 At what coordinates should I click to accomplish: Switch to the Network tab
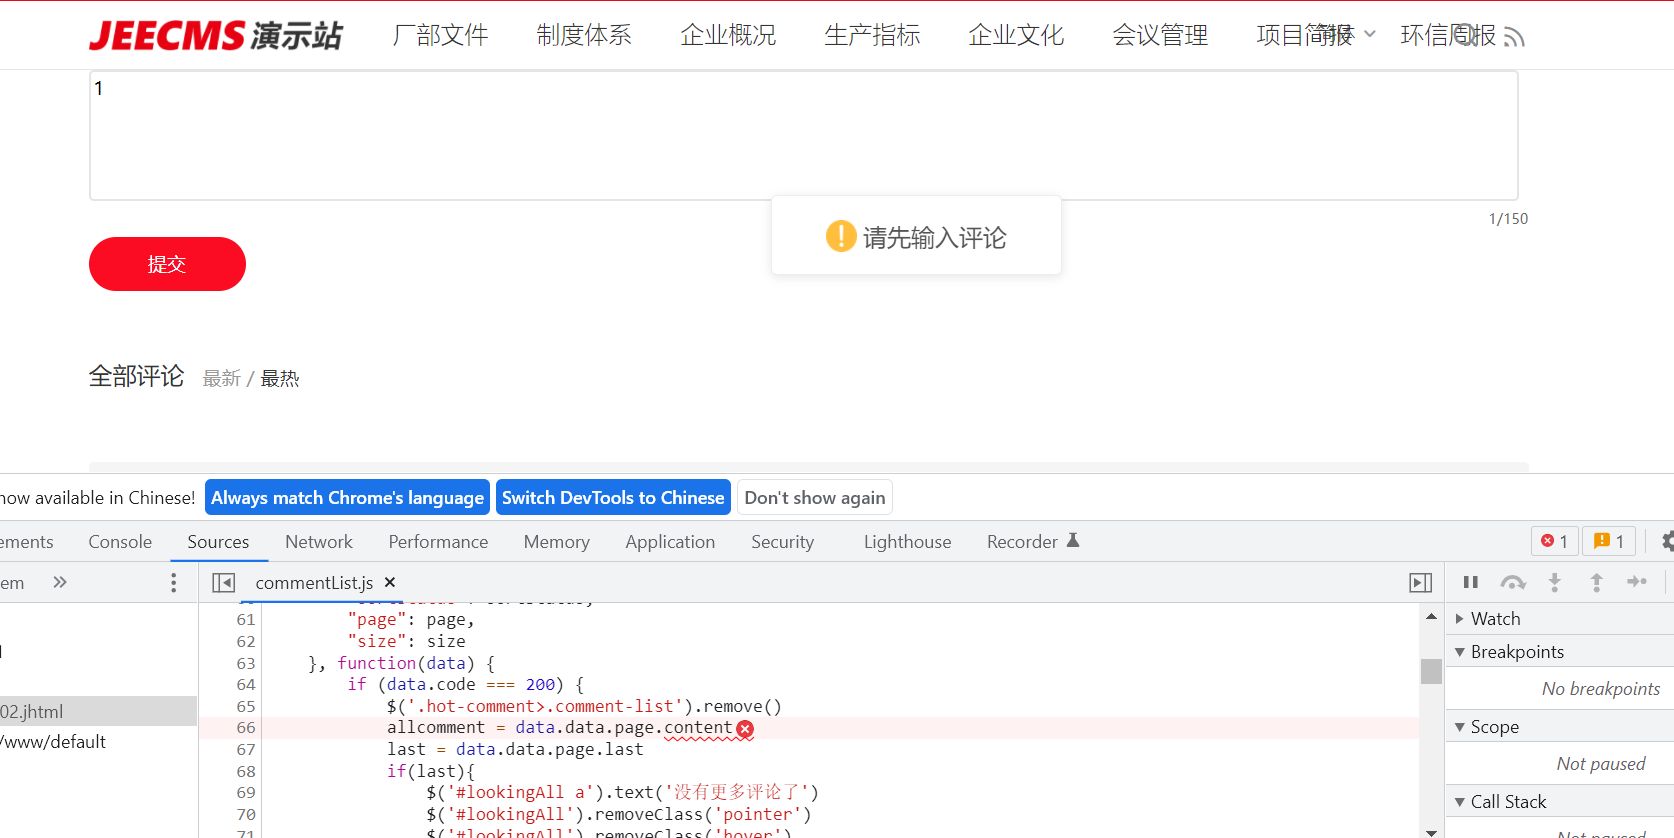318,542
